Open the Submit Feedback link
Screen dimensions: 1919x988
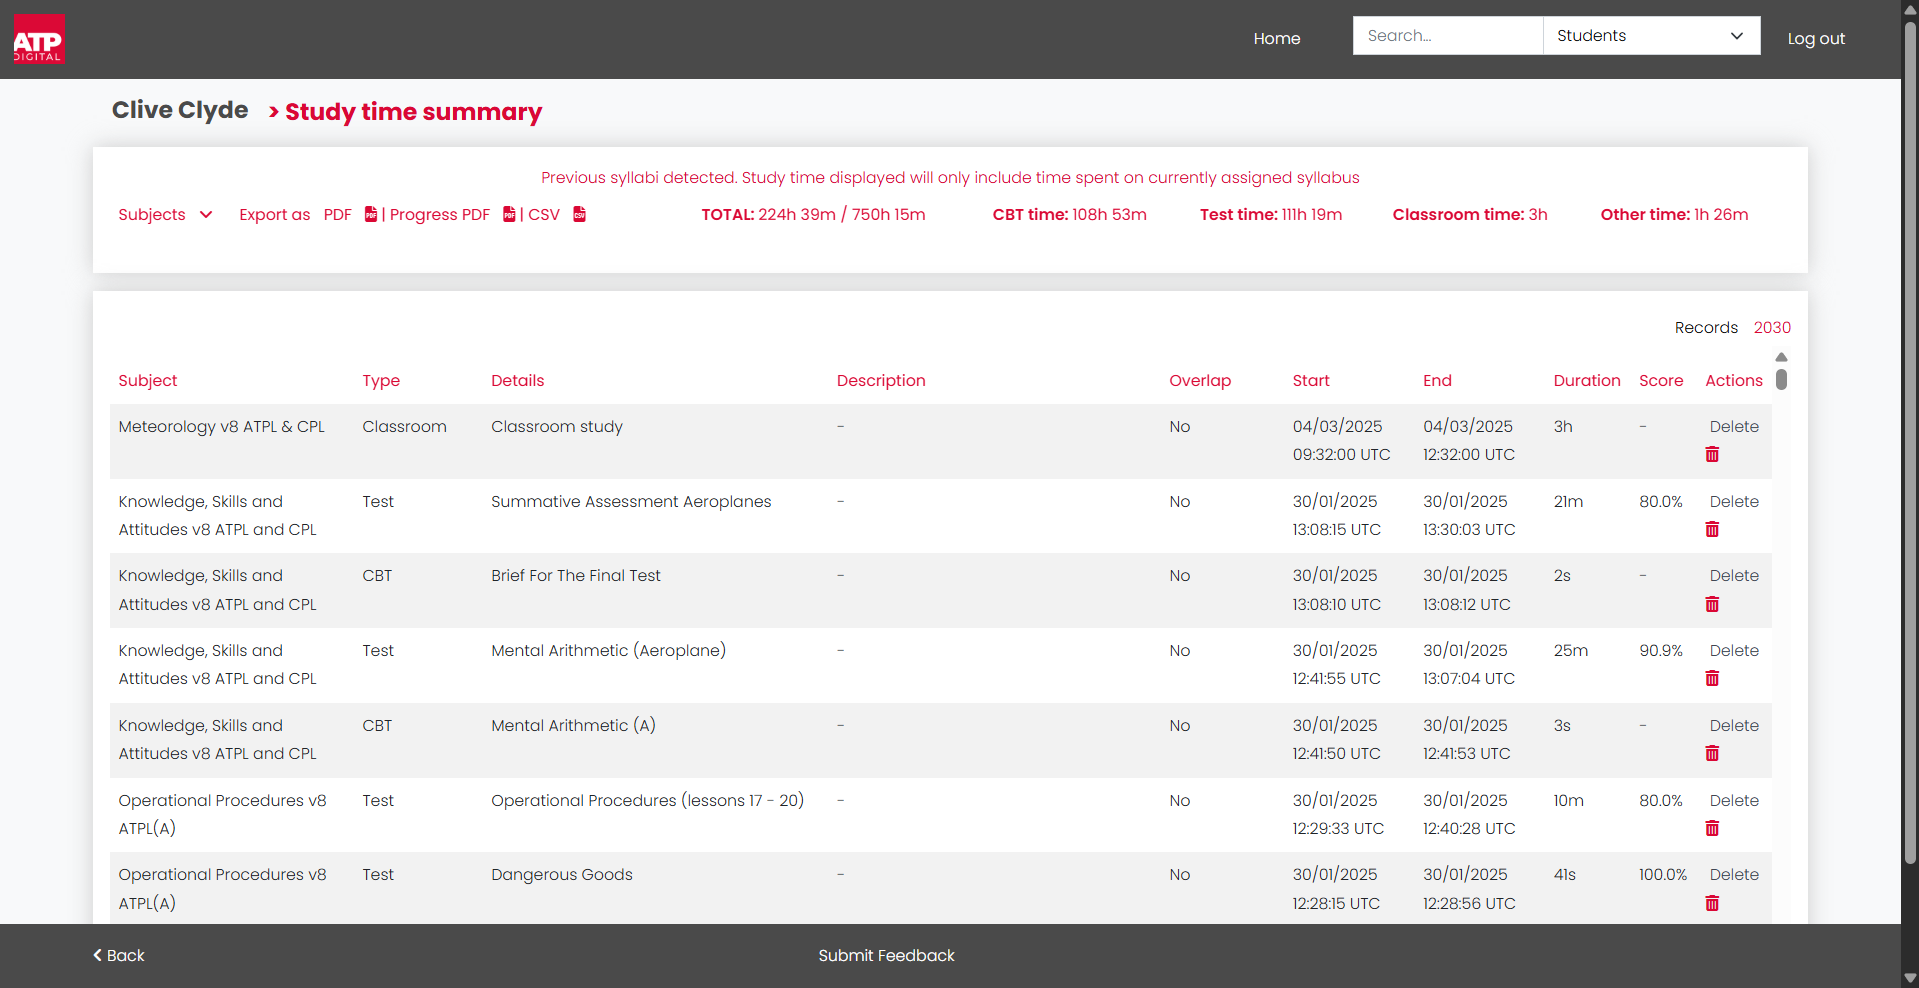886,955
